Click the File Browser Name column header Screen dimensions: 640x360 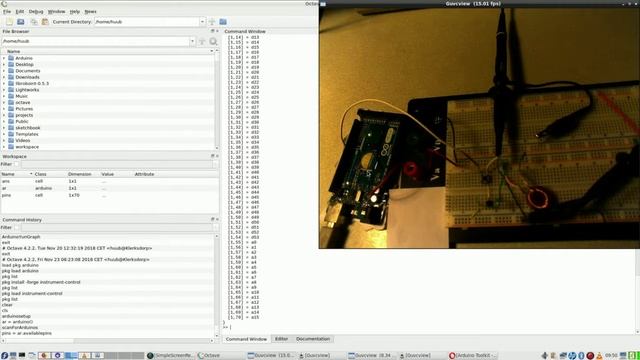[x=107, y=51]
